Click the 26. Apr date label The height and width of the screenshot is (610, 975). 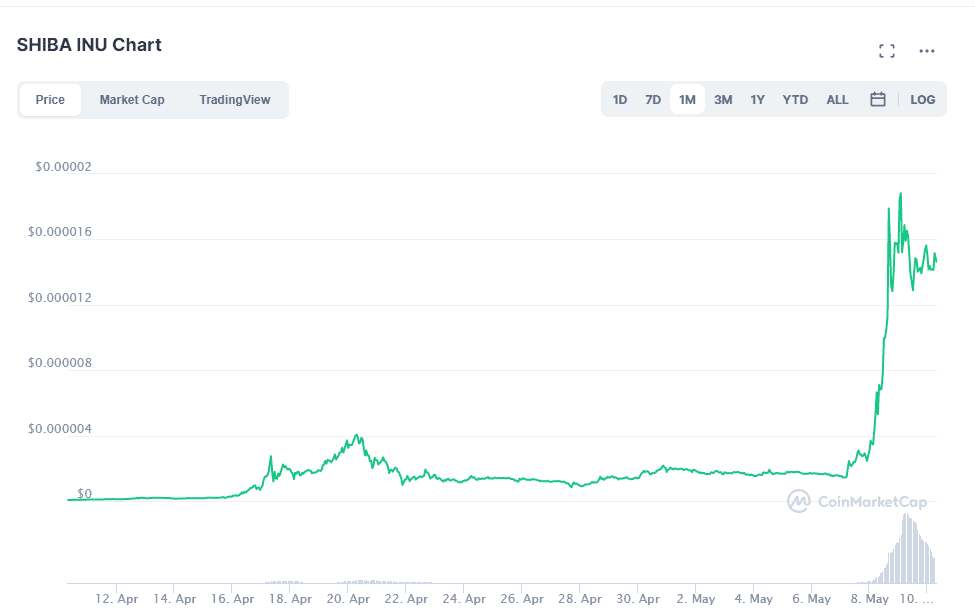pyautogui.click(x=522, y=599)
